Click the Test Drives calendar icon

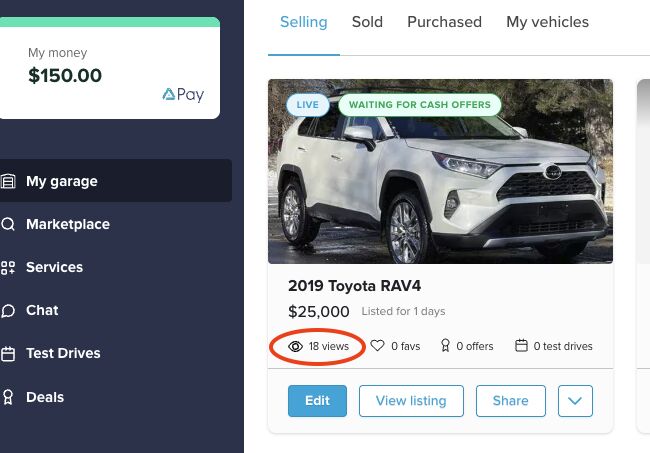(x=8, y=354)
